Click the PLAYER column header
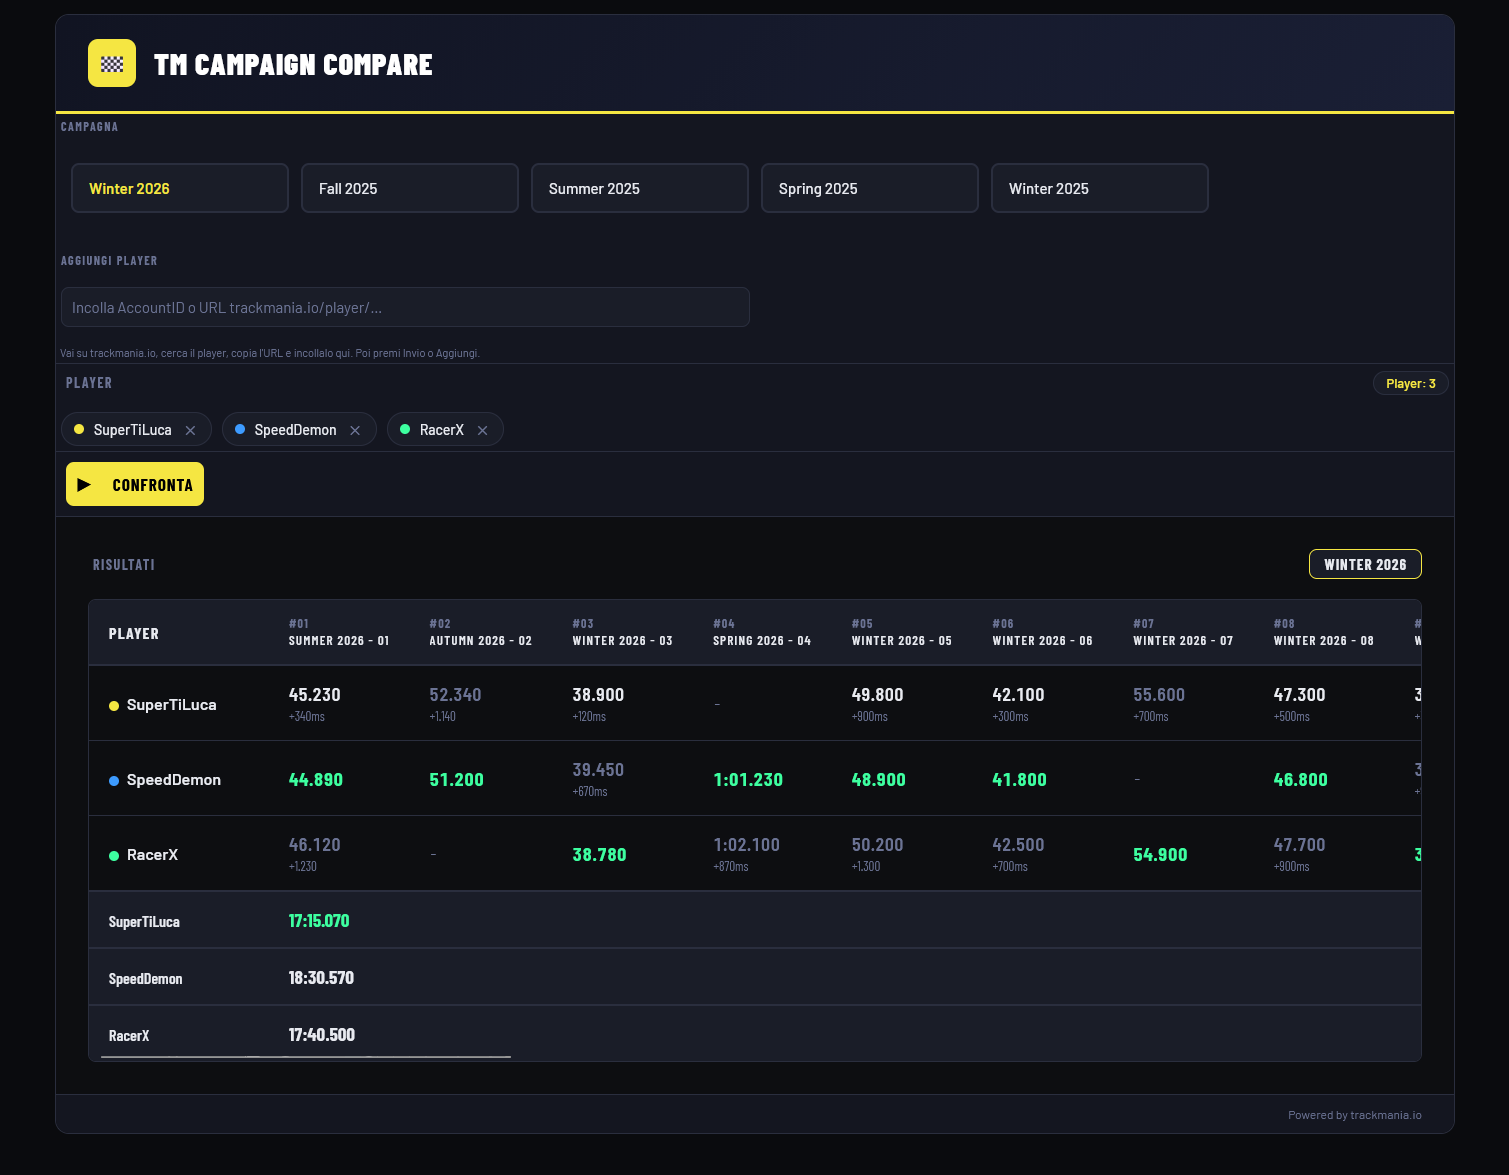 134,633
